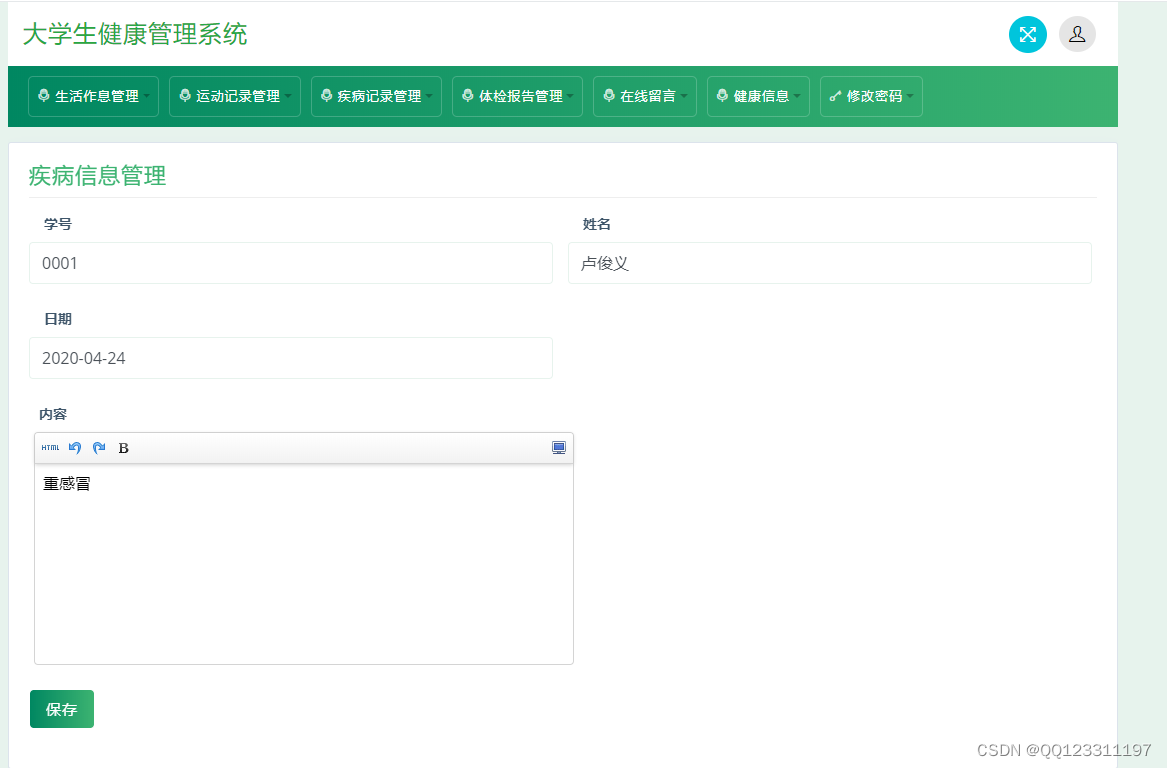The height and width of the screenshot is (768, 1167).
Task: Click the 内容 field label
Action: click(x=53, y=414)
